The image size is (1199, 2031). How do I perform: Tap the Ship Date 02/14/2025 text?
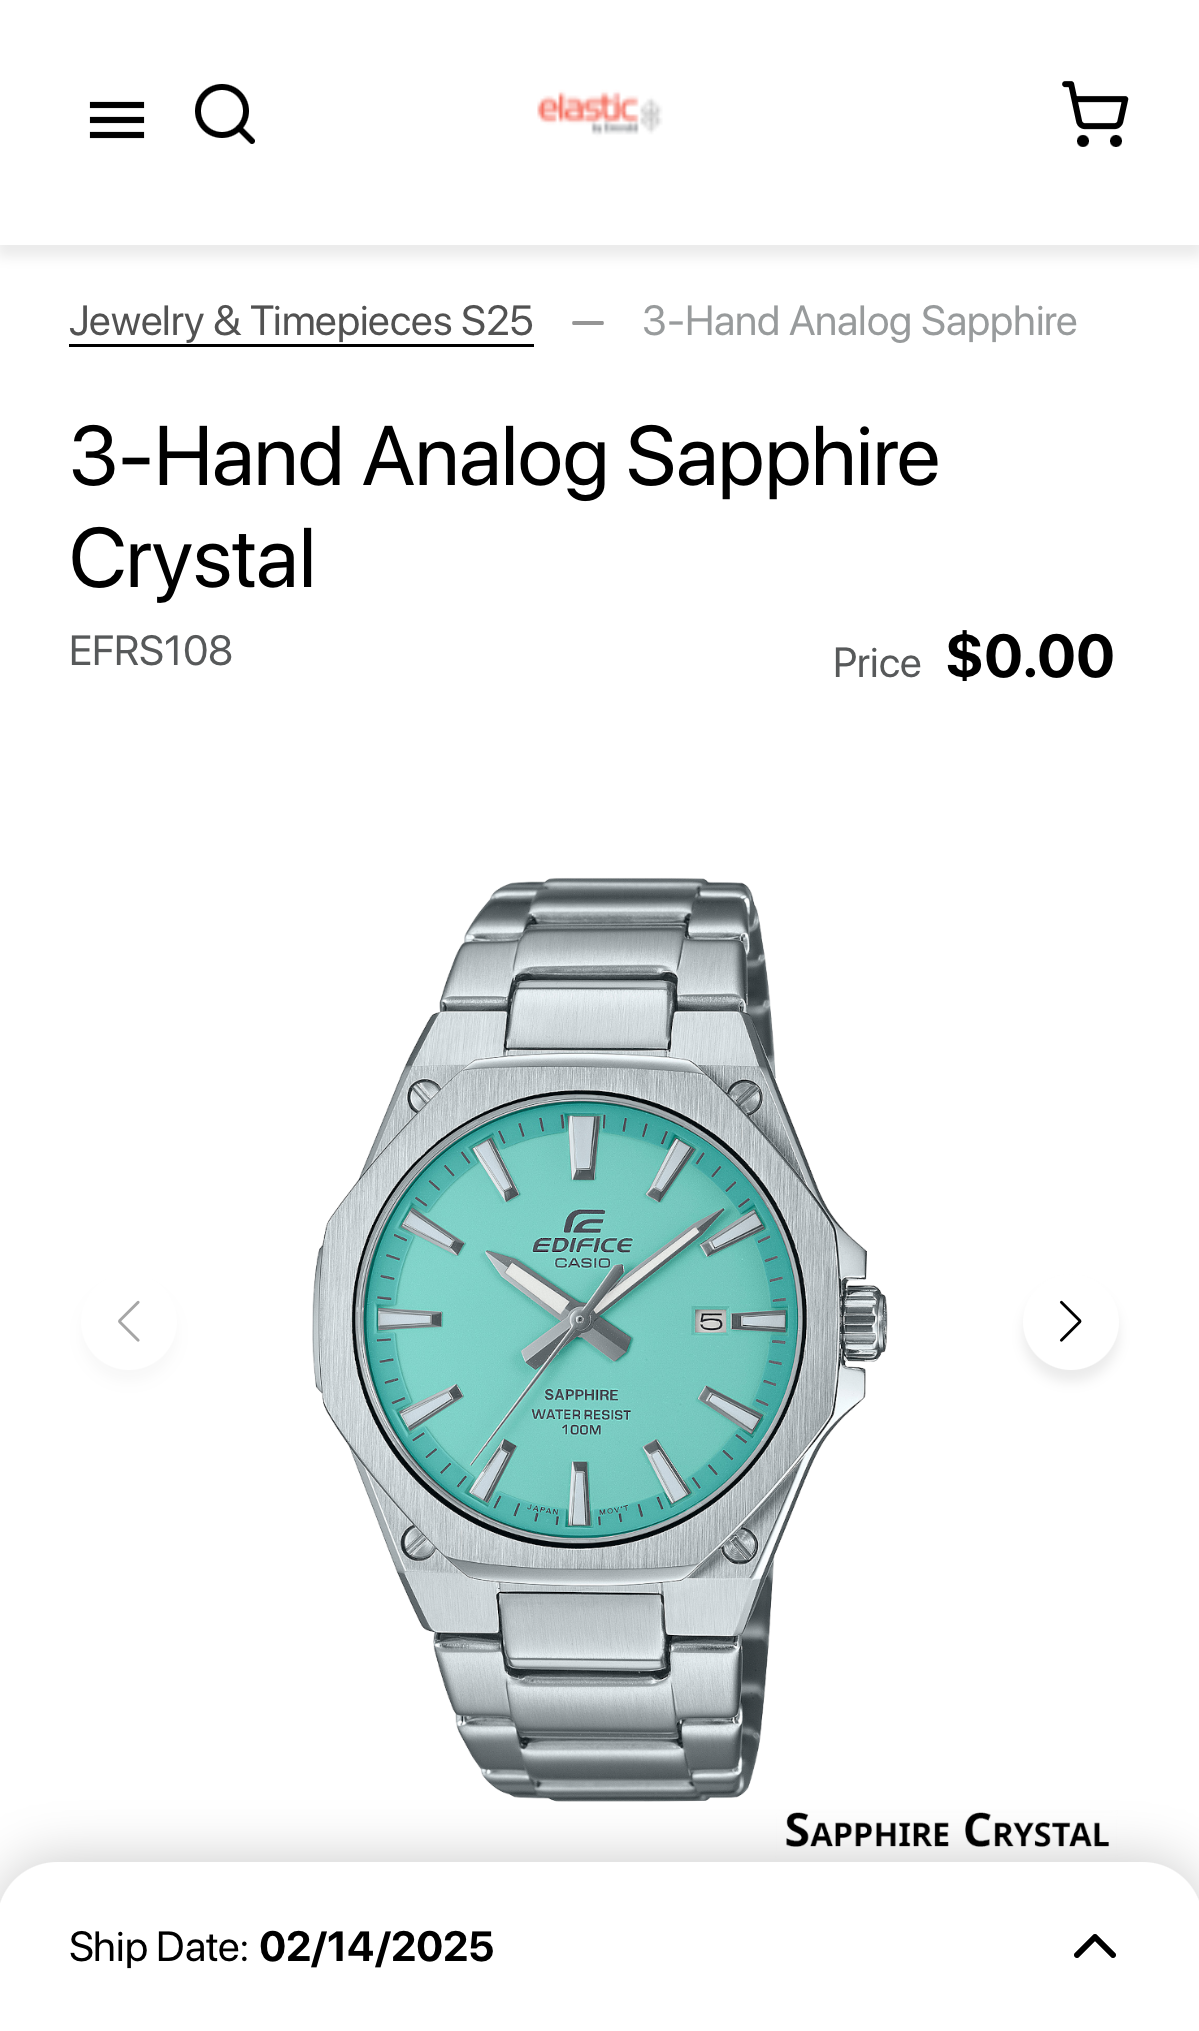[x=377, y=1947]
